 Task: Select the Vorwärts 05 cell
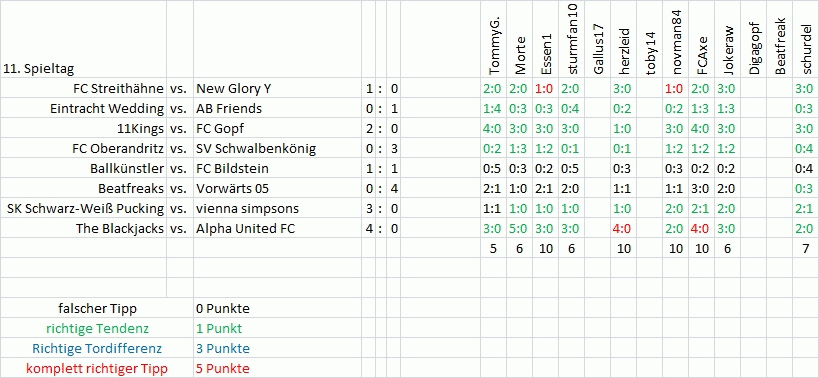coord(277,188)
